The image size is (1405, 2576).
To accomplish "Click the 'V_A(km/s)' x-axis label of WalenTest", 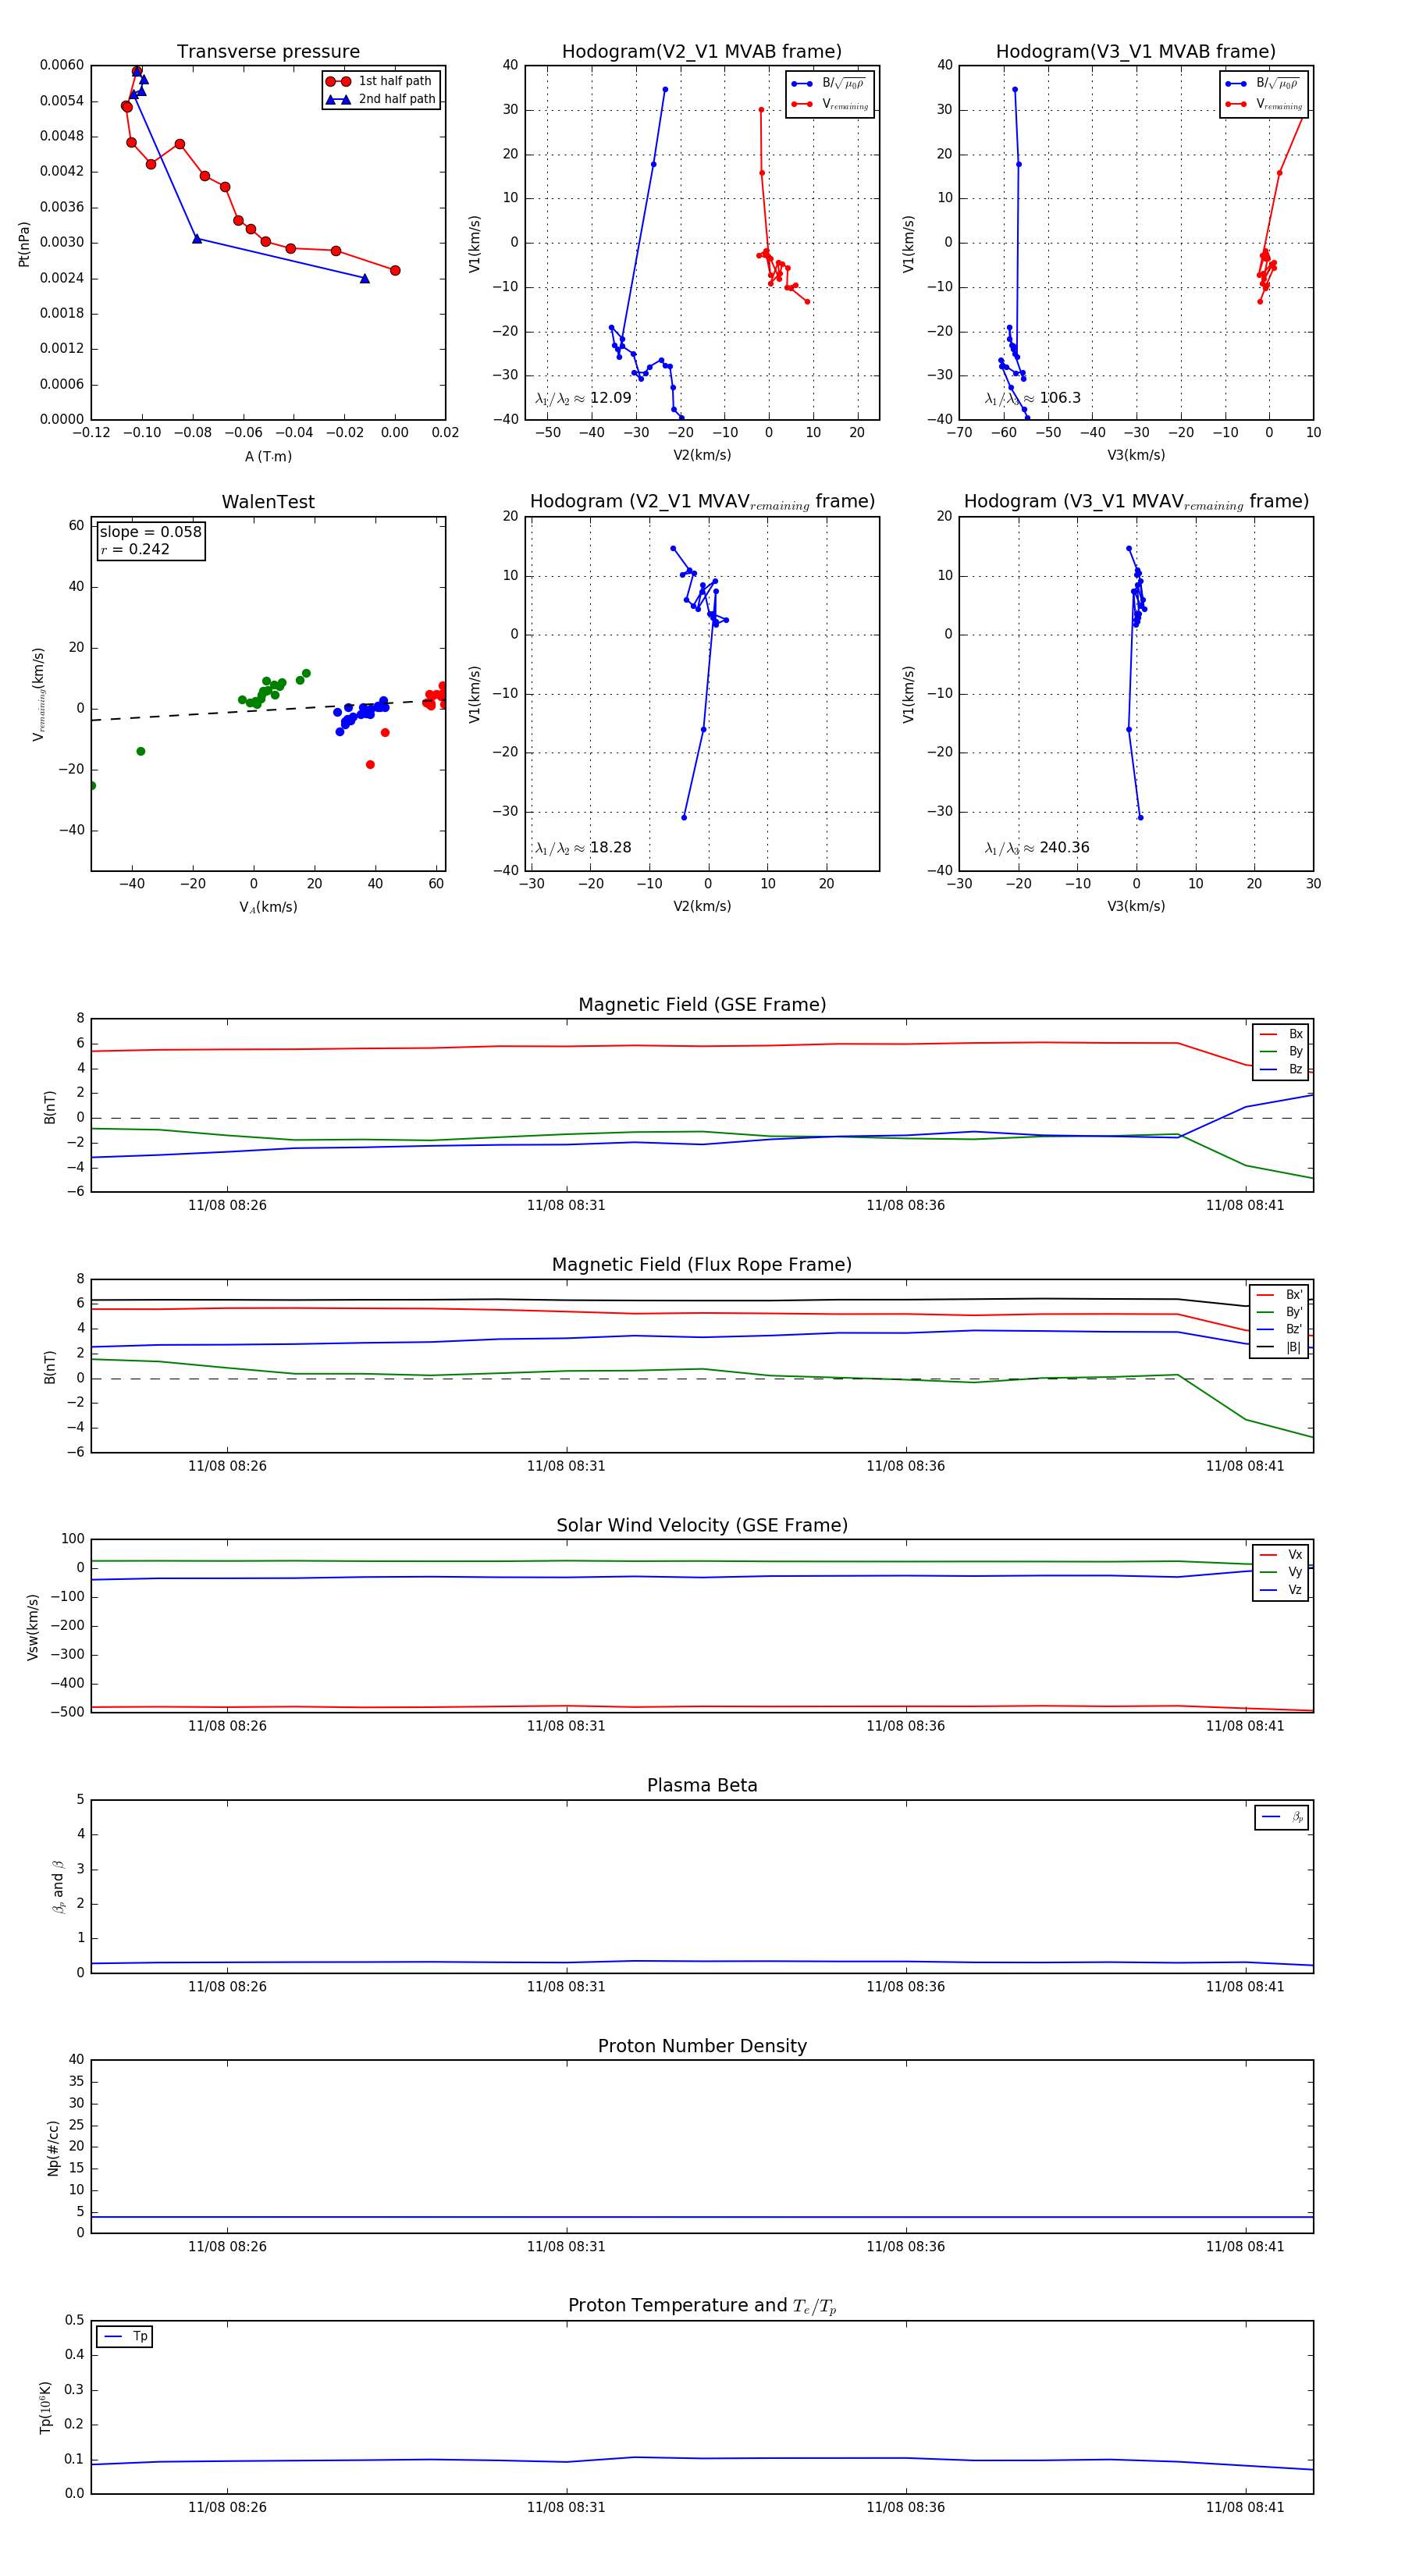I will pyautogui.click(x=268, y=907).
